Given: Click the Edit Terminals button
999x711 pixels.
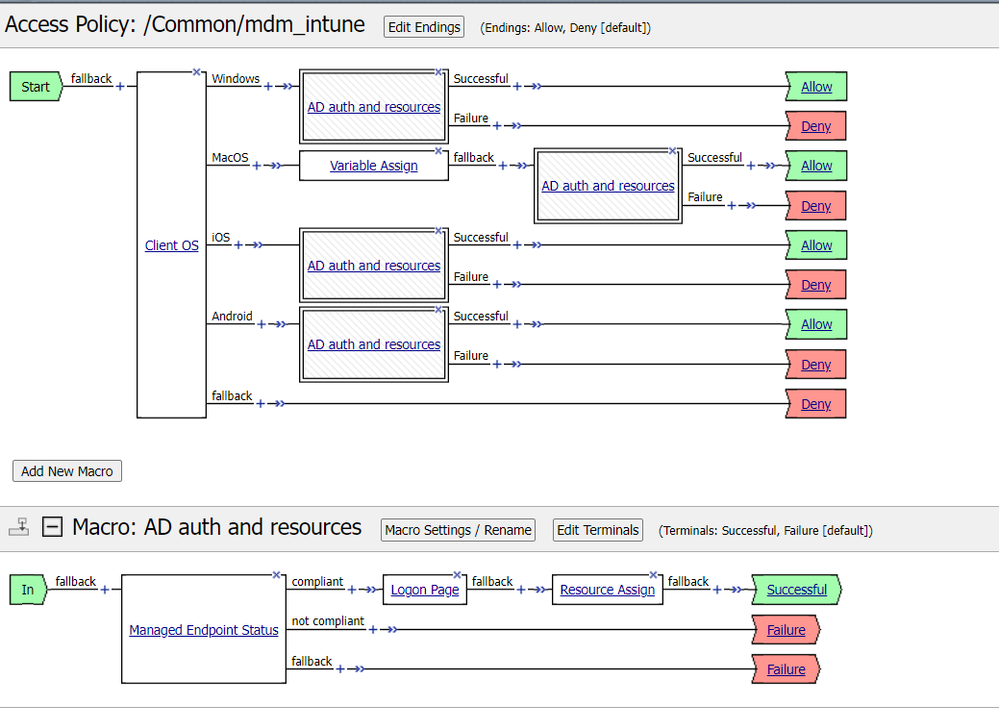Looking at the screenshot, I should point(597,530).
